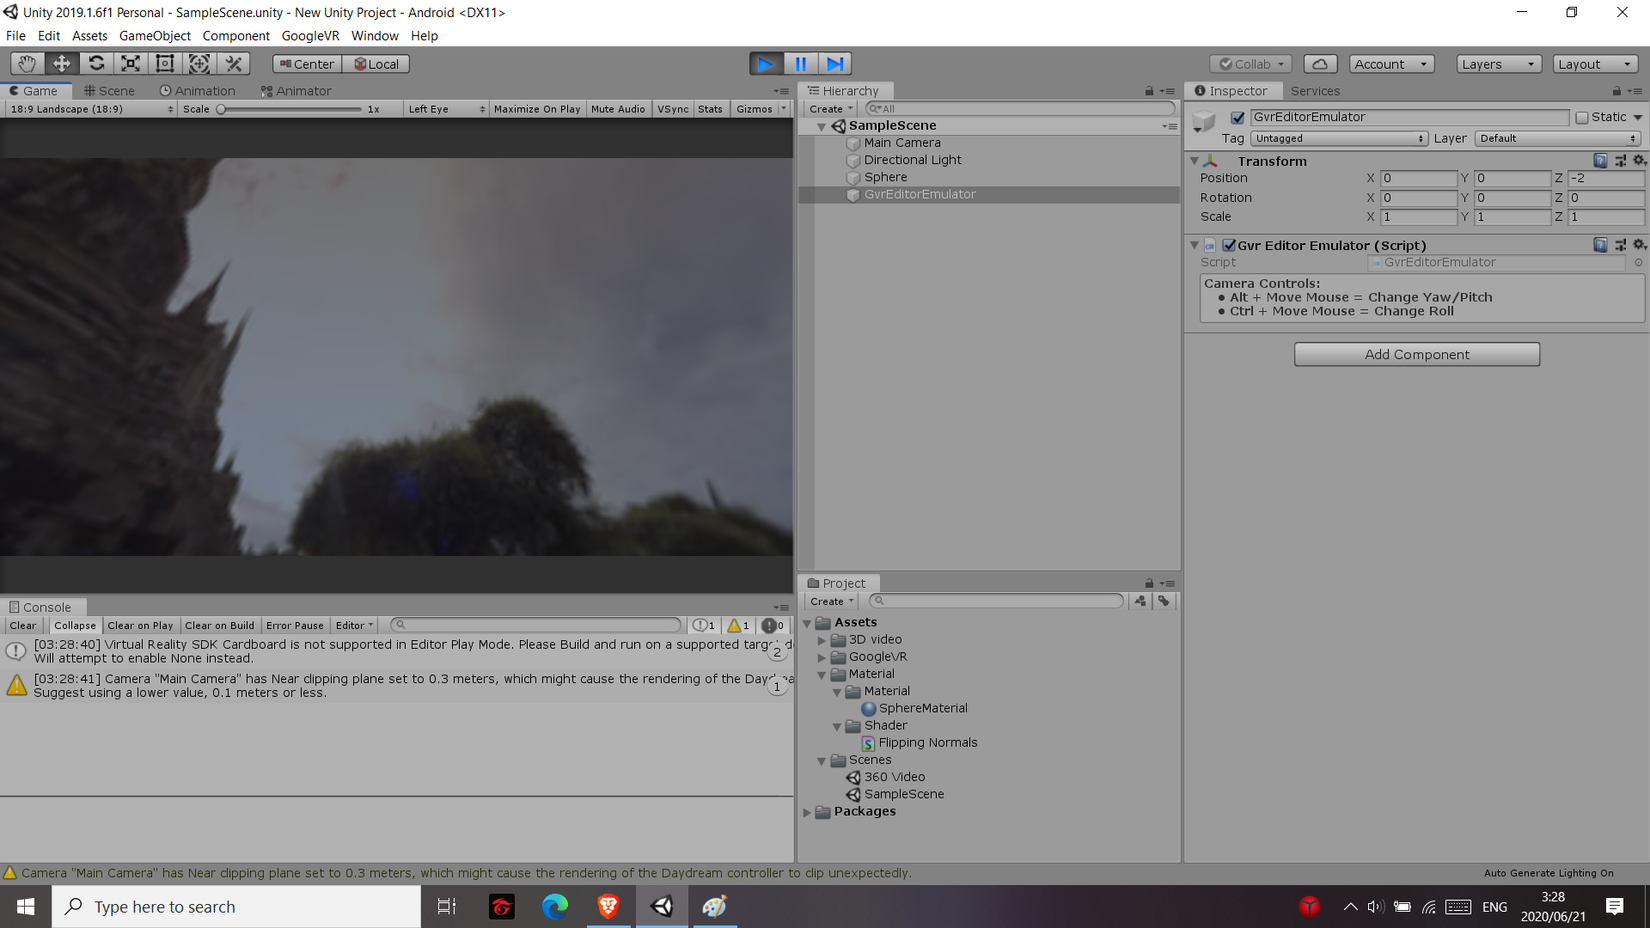Viewport: 1650px width, 928px height.
Task: Toggle Mute Audio in Game view
Action: (x=618, y=109)
